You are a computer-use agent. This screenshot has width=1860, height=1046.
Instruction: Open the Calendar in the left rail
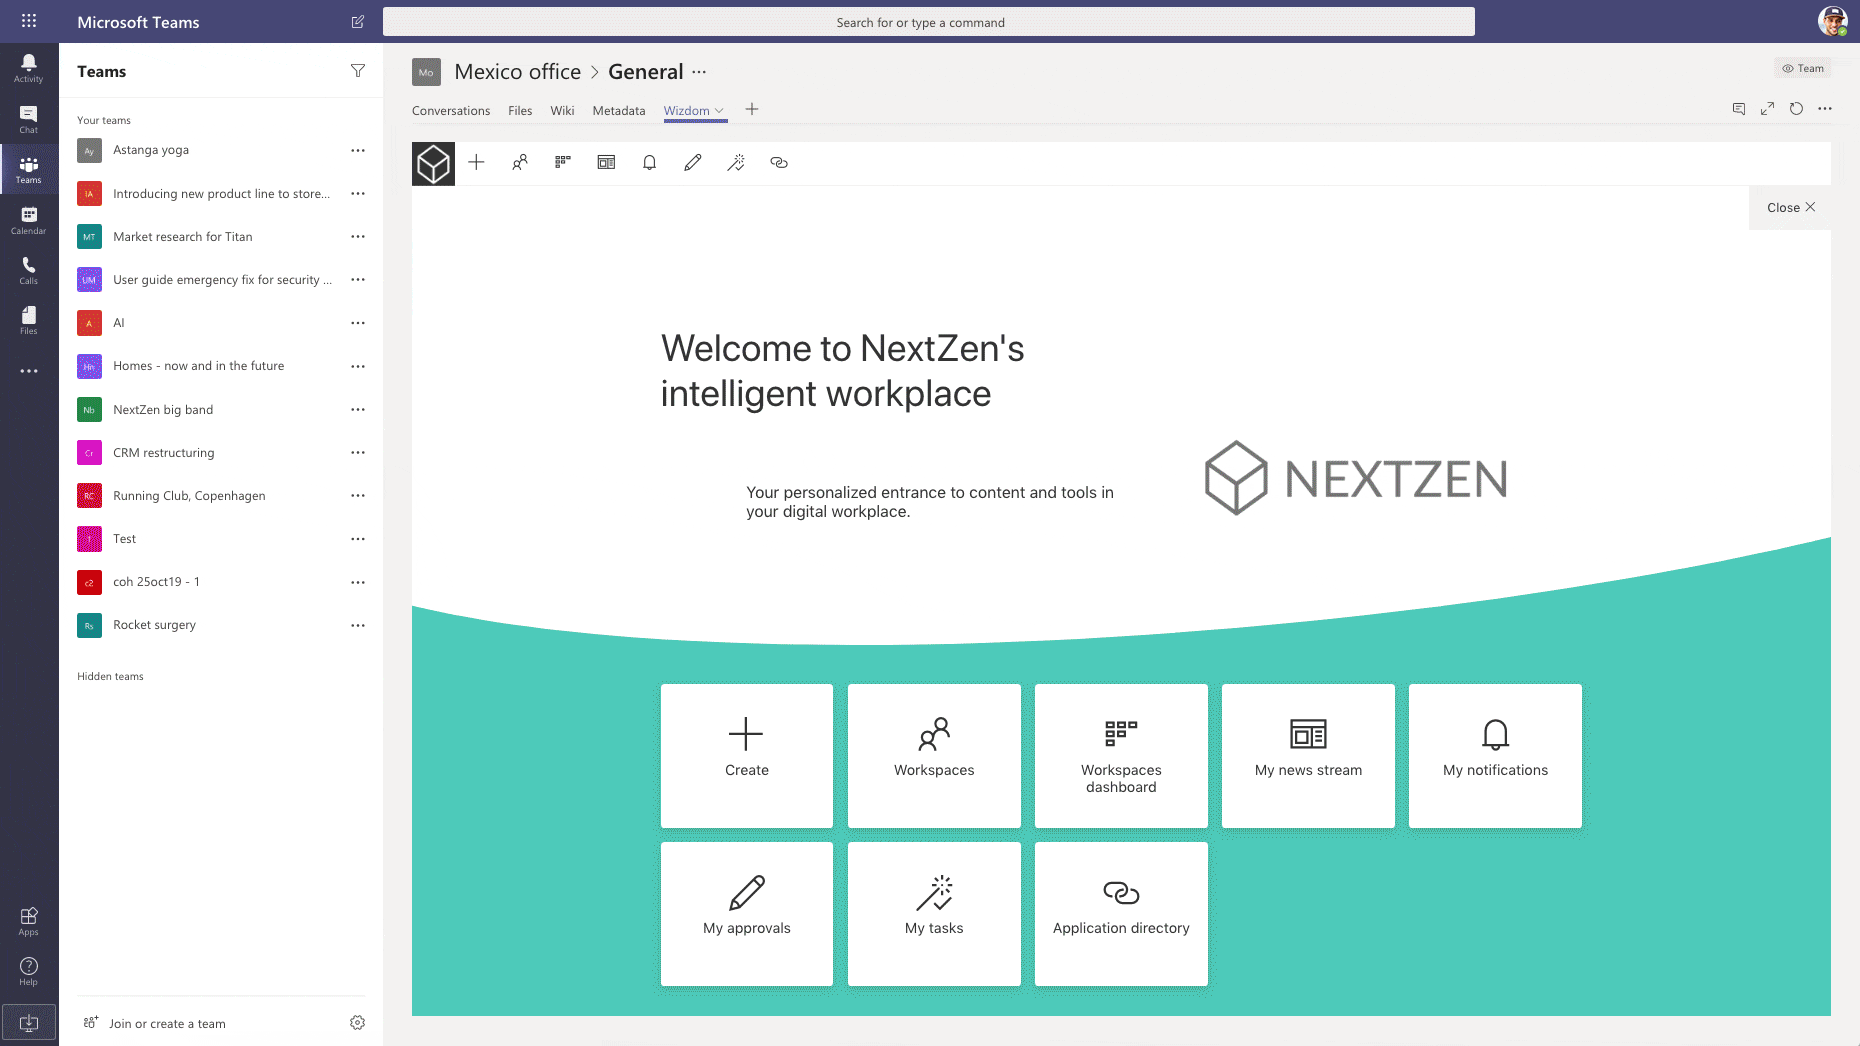[28, 220]
